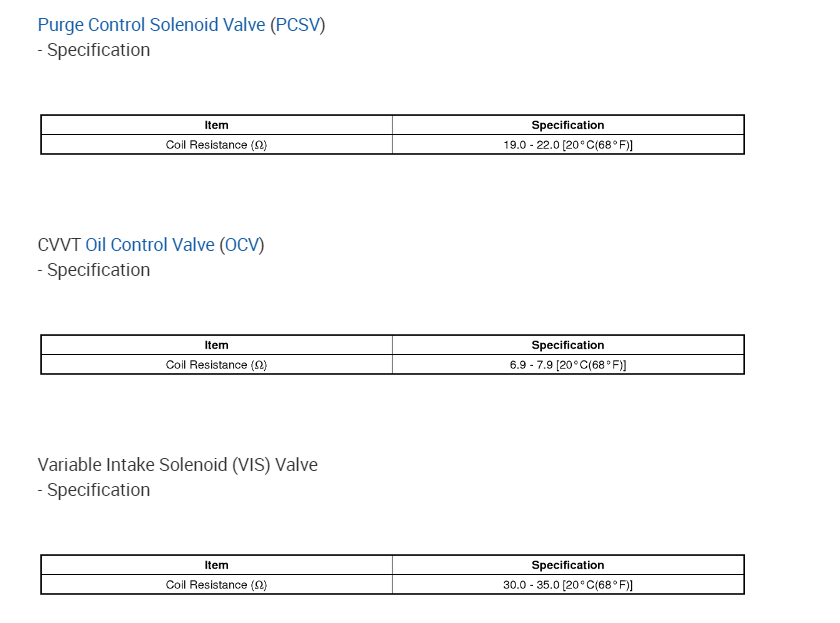Screen dimensions: 840x623
Task: Click the Variable Intake Solenoid (VIS) Valve heading
Action: point(177,465)
